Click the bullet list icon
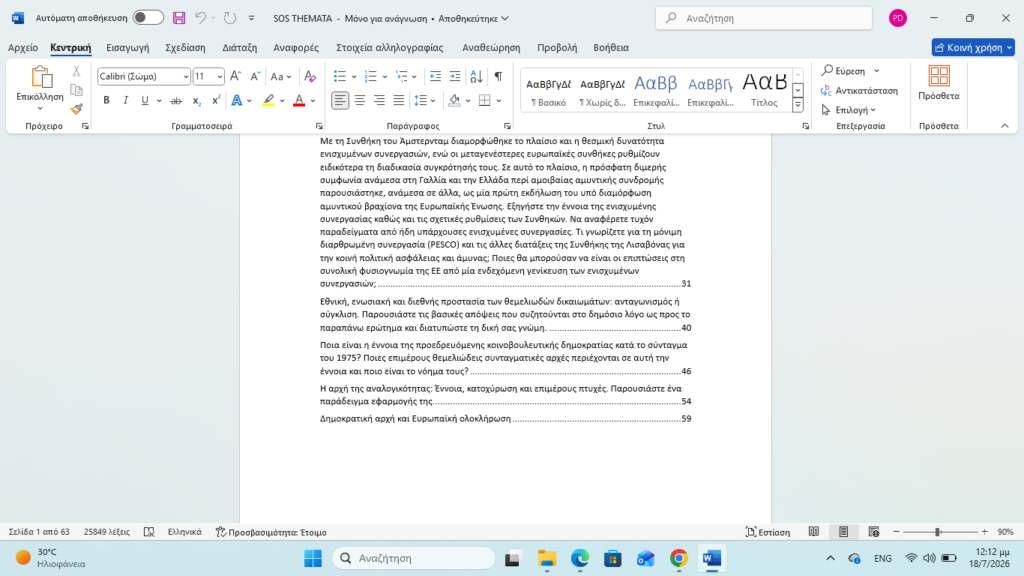This screenshot has width=1024, height=576. pos(340,76)
